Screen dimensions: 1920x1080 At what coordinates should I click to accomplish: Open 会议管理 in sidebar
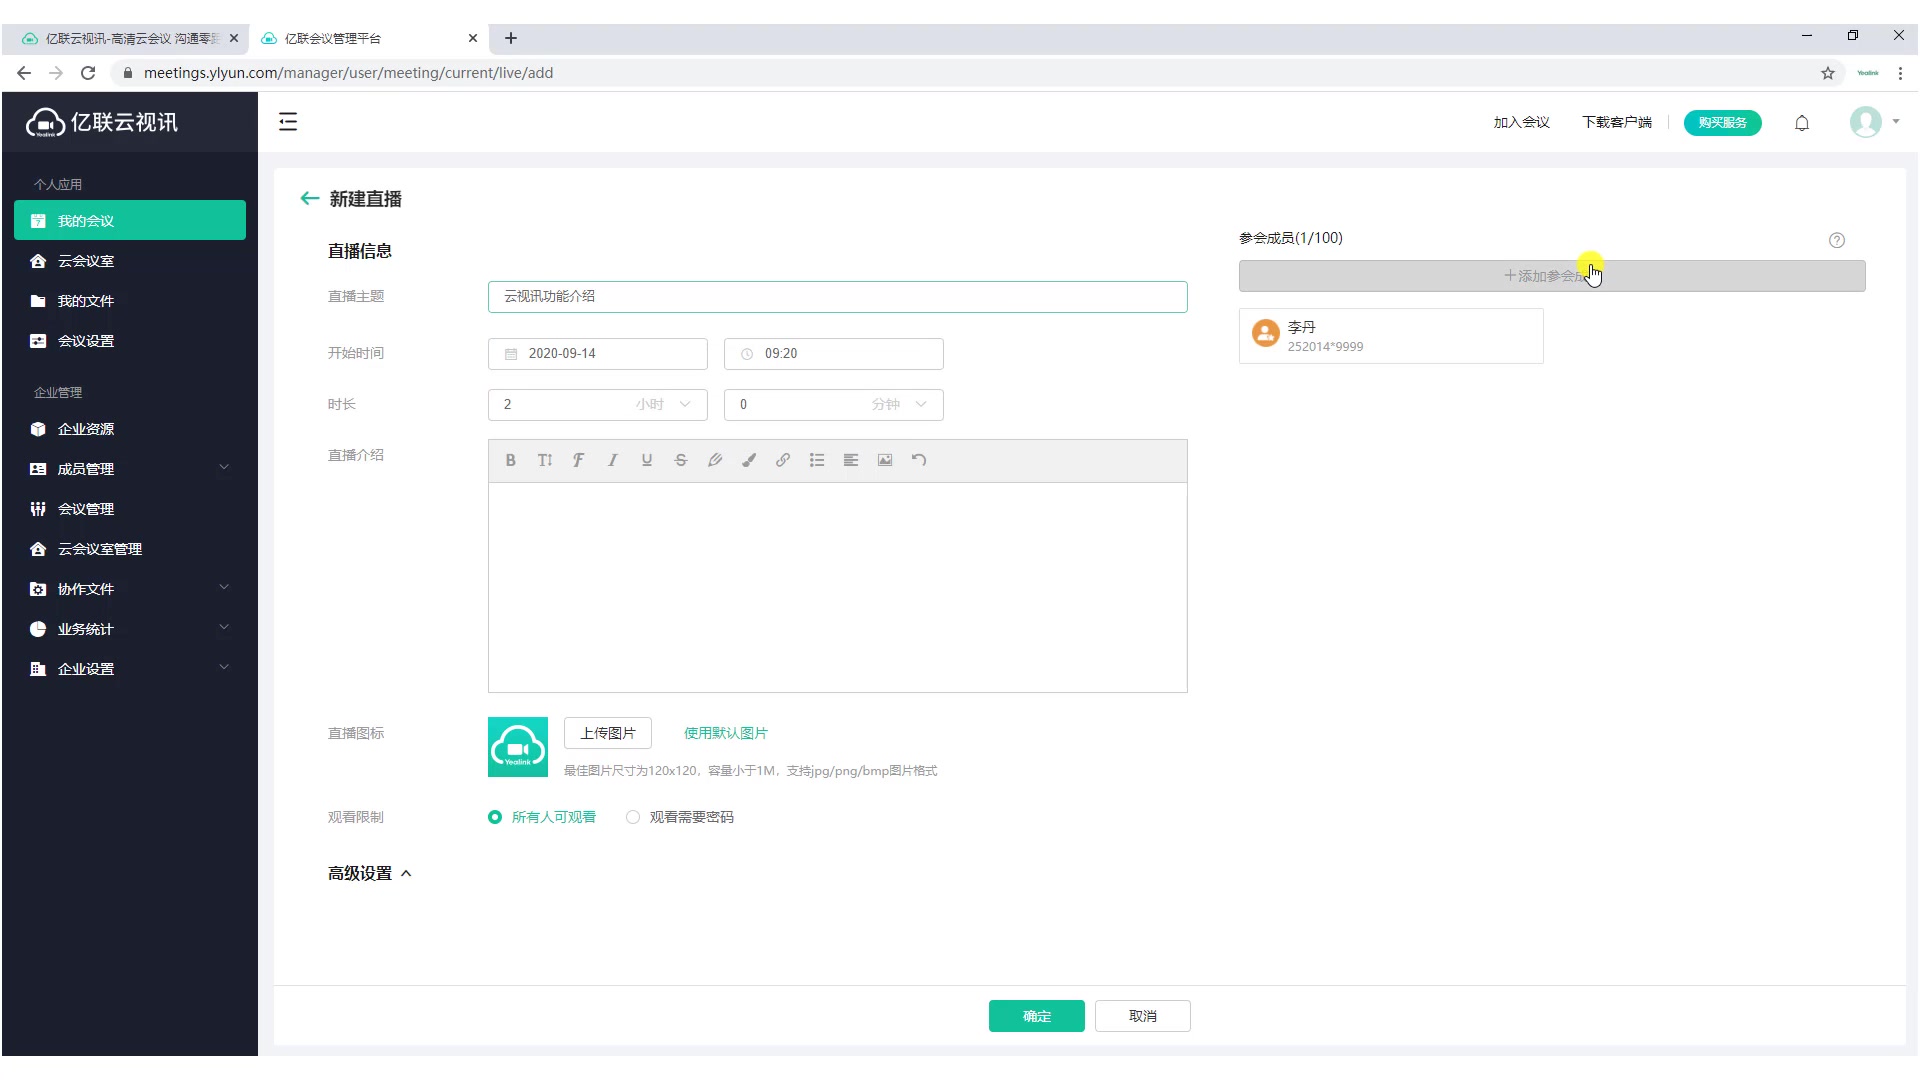click(130, 508)
